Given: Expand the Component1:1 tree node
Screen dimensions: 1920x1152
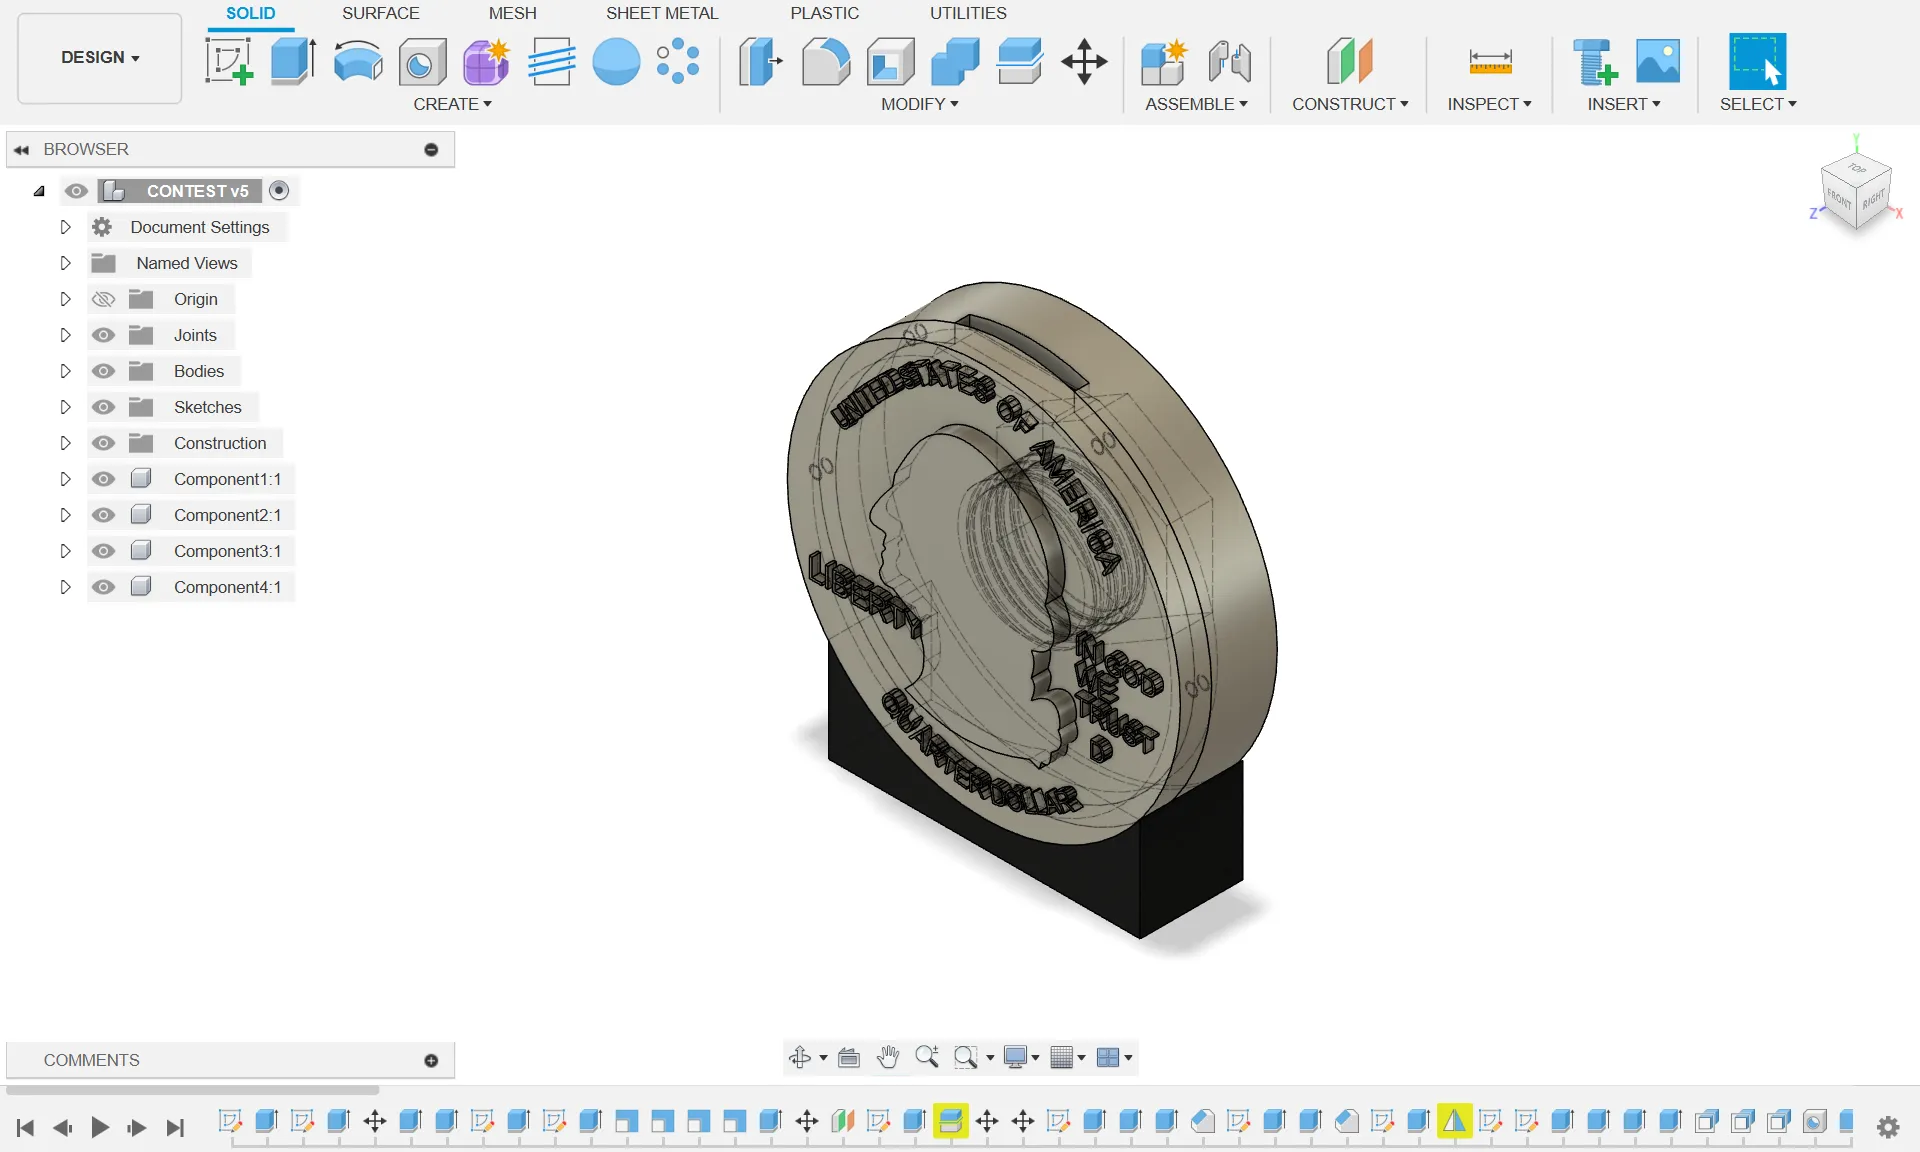Looking at the screenshot, I should [65, 479].
